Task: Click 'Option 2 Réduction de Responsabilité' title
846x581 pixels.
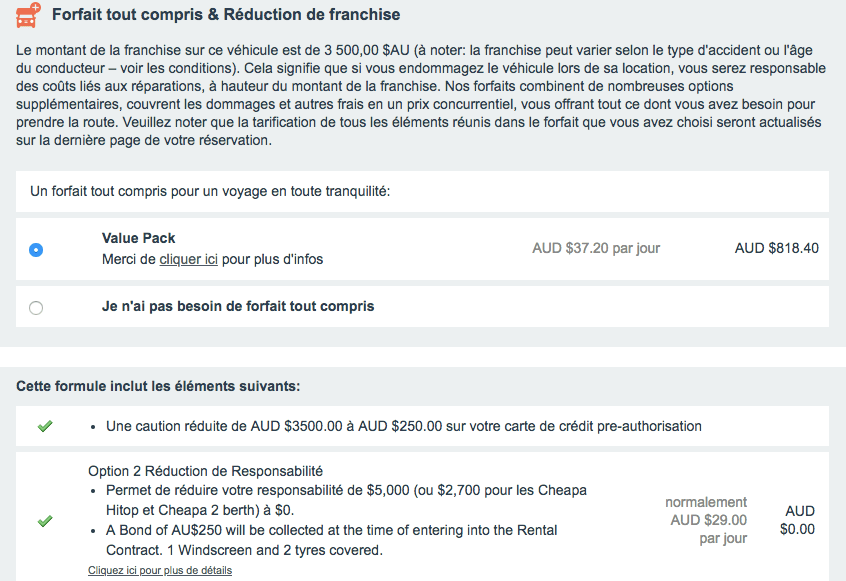Action: click(x=205, y=471)
